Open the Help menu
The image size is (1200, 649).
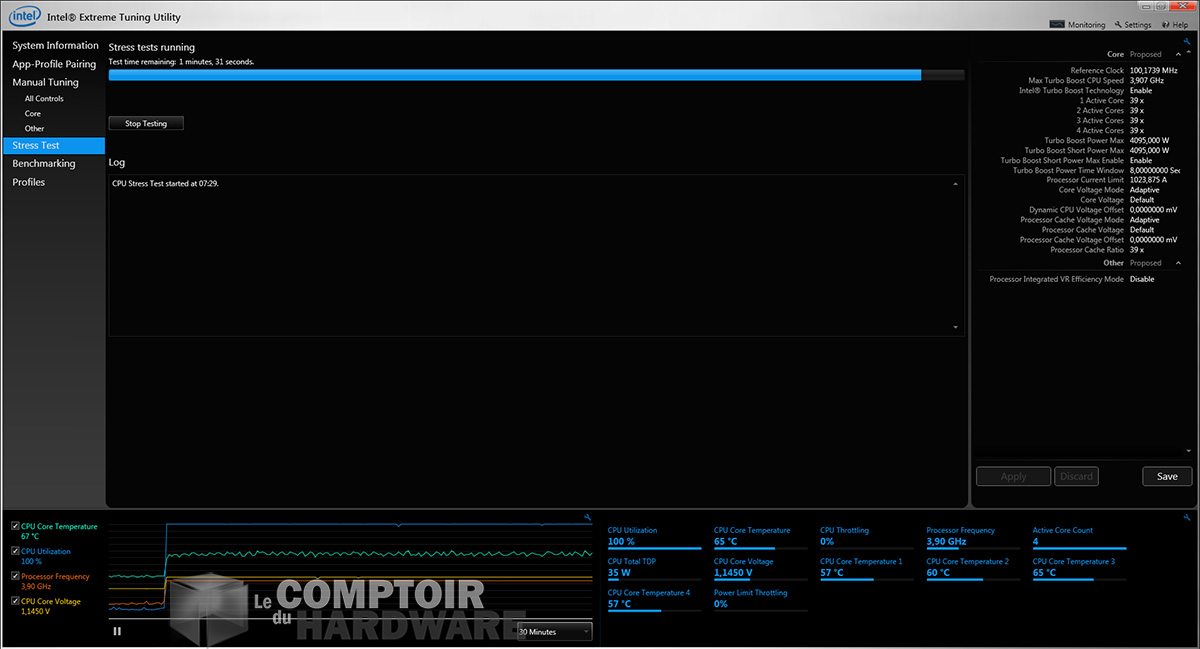(1174, 25)
